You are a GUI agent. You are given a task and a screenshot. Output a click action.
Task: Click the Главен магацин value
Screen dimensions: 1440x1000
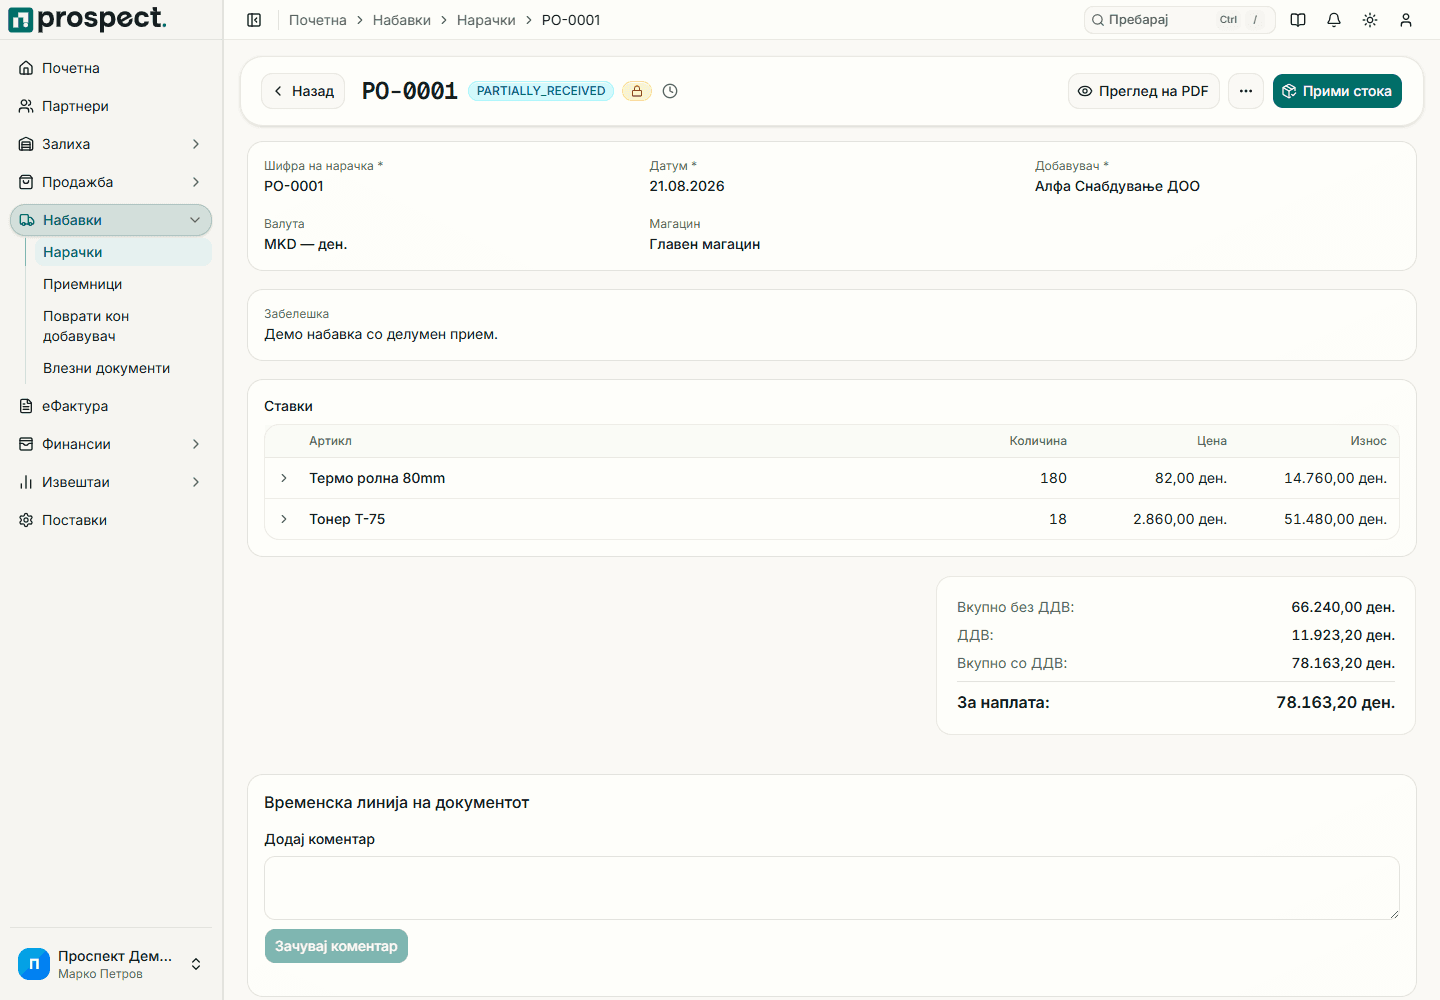[x=705, y=244]
